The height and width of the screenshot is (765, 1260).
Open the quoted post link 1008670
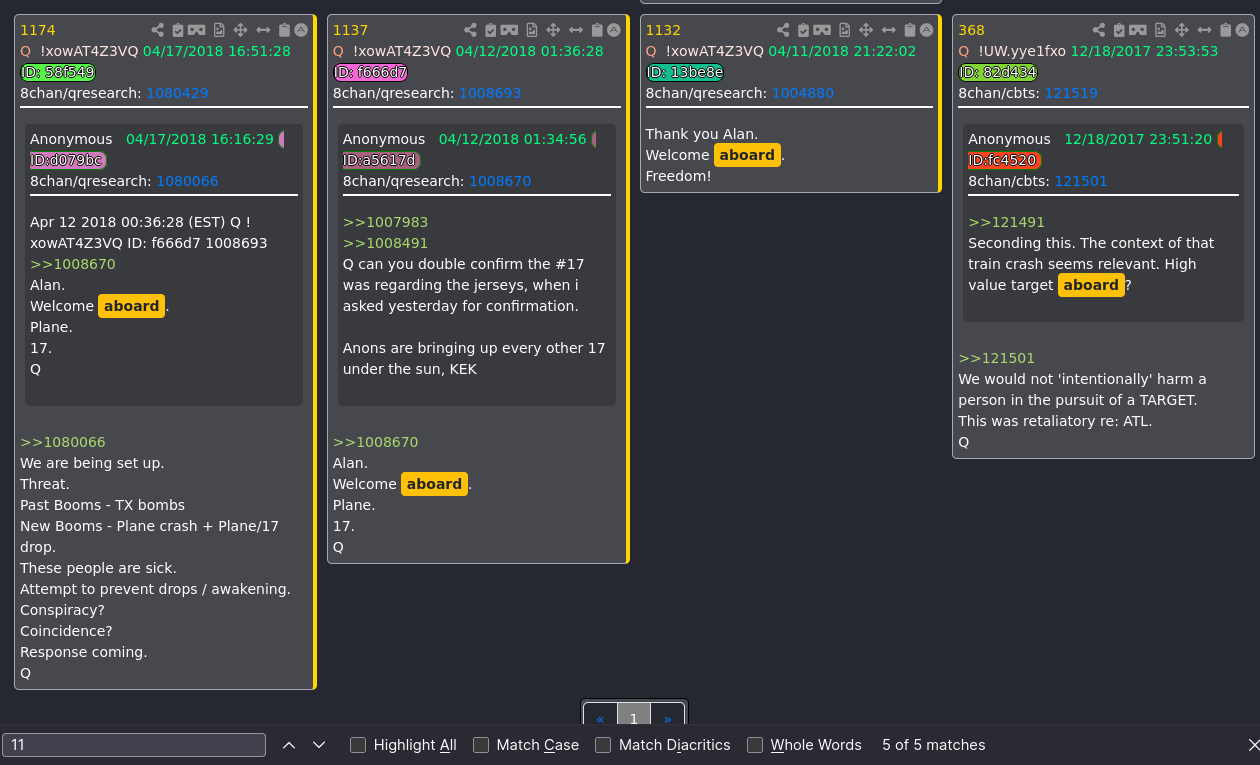click(x=500, y=181)
